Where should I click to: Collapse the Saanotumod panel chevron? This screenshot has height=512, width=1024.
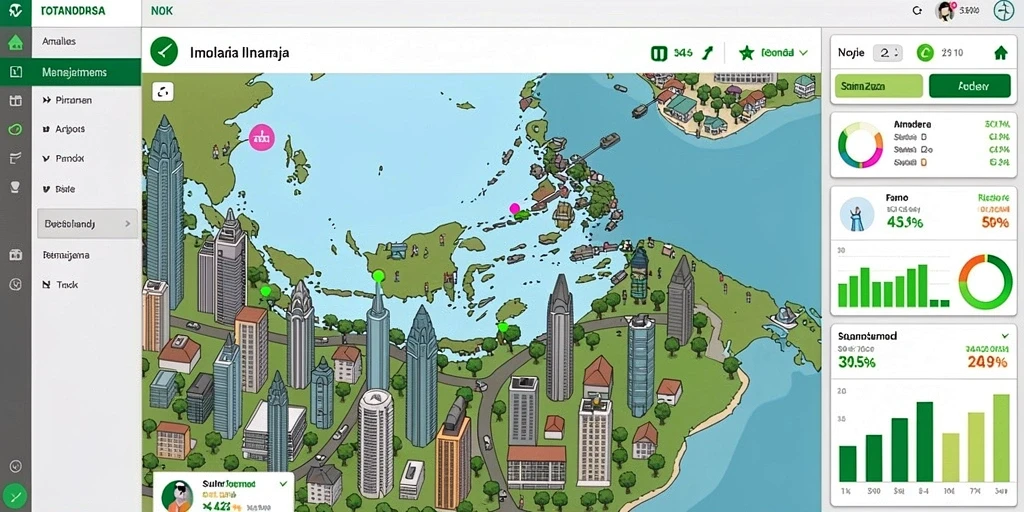(1004, 336)
